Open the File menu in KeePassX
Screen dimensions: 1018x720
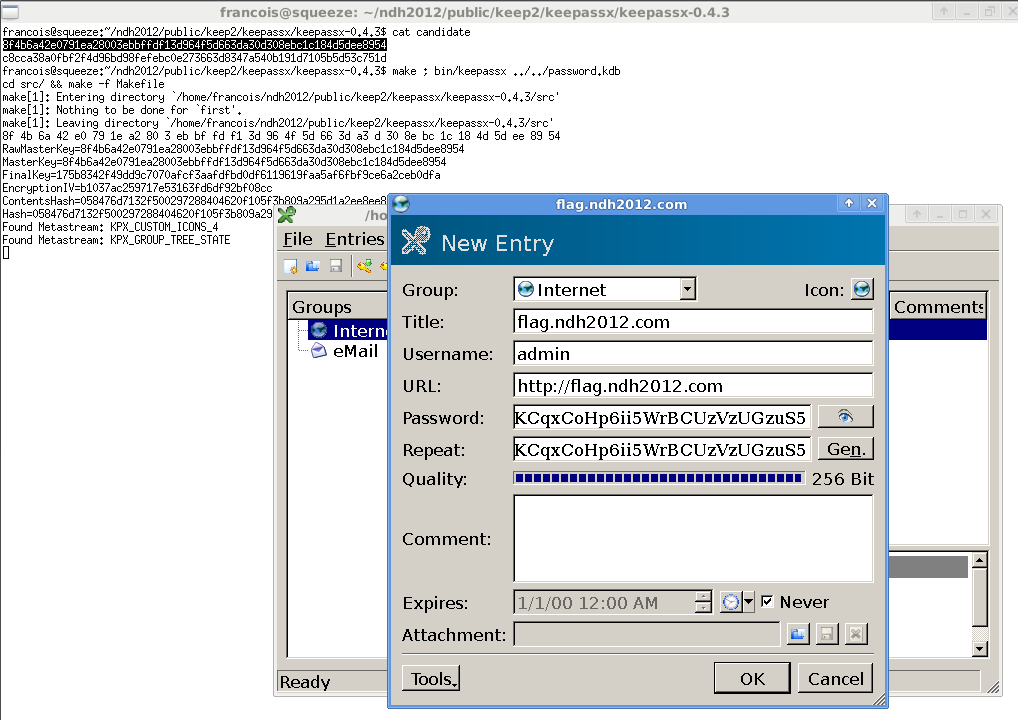pyautogui.click(x=298, y=240)
